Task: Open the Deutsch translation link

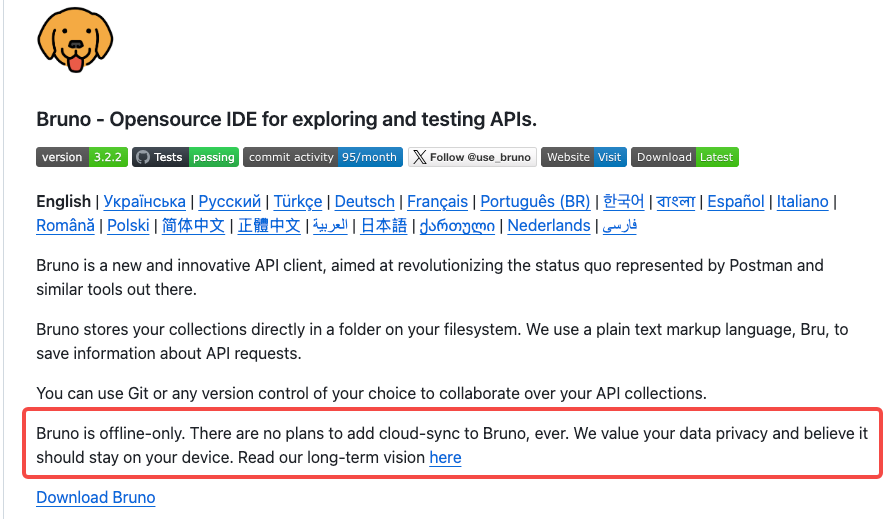Action: (x=364, y=201)
